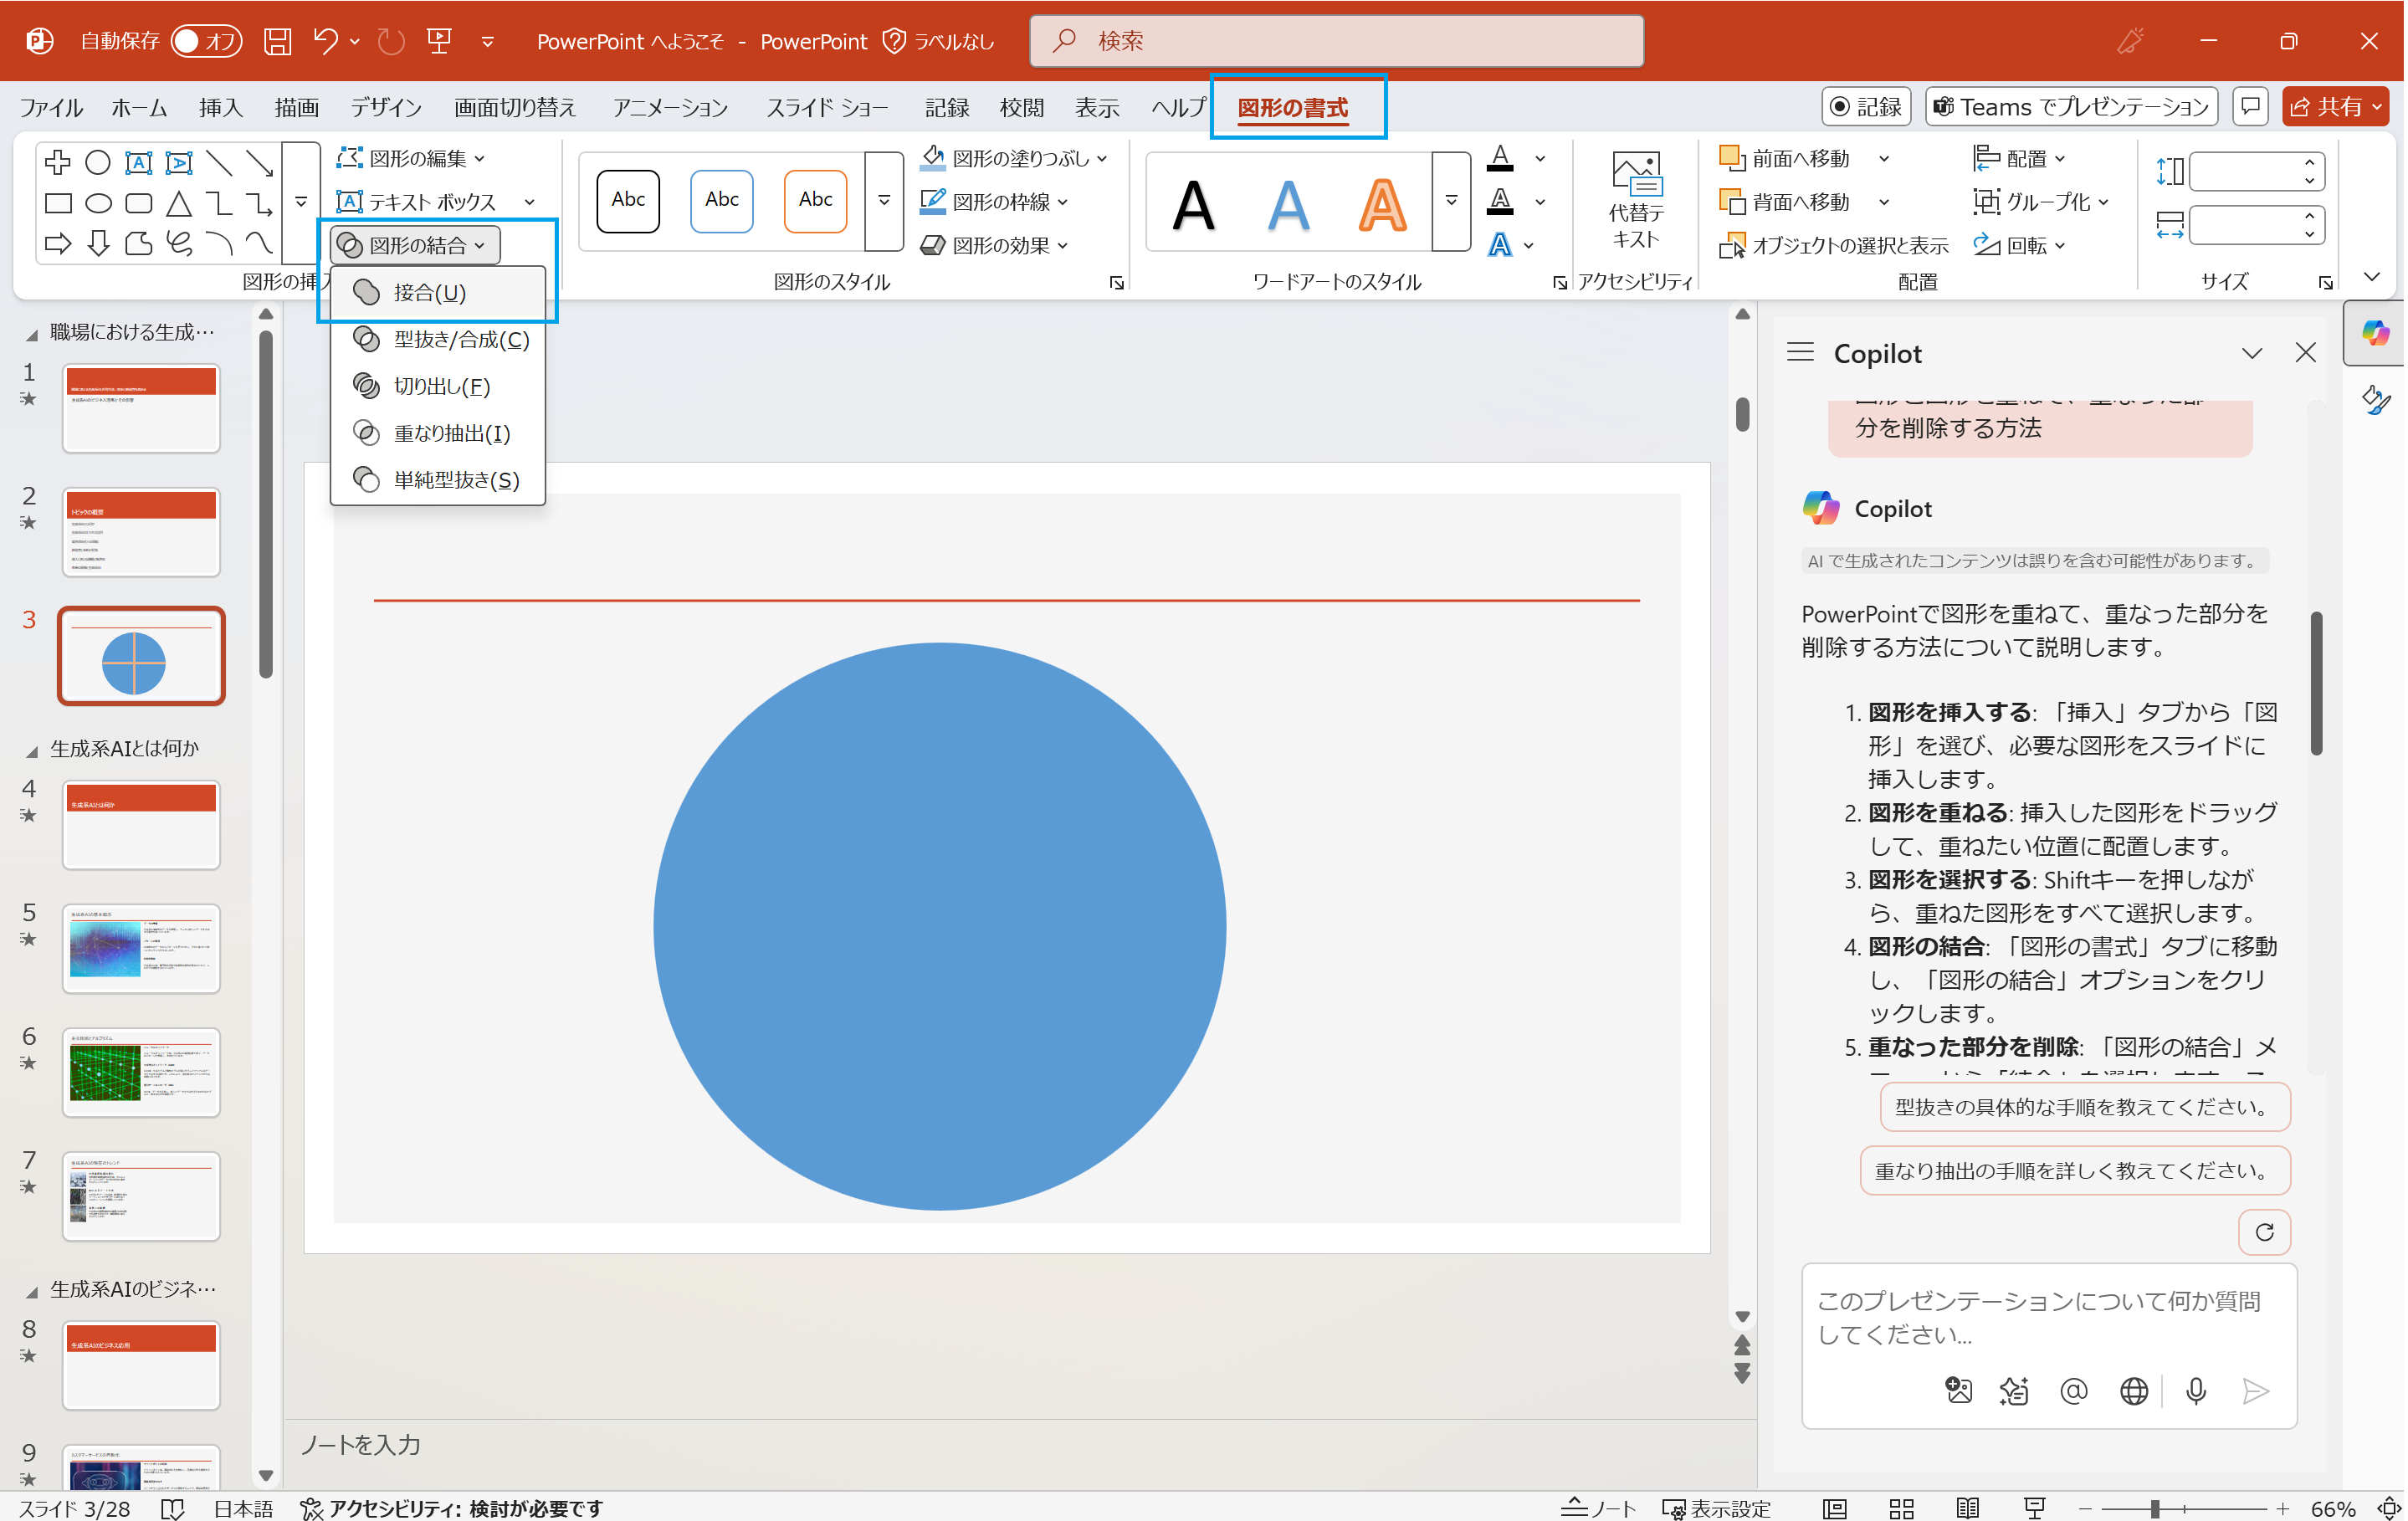
Task: Choose 型抜き/合成(C) from menu
Action: 438,339
